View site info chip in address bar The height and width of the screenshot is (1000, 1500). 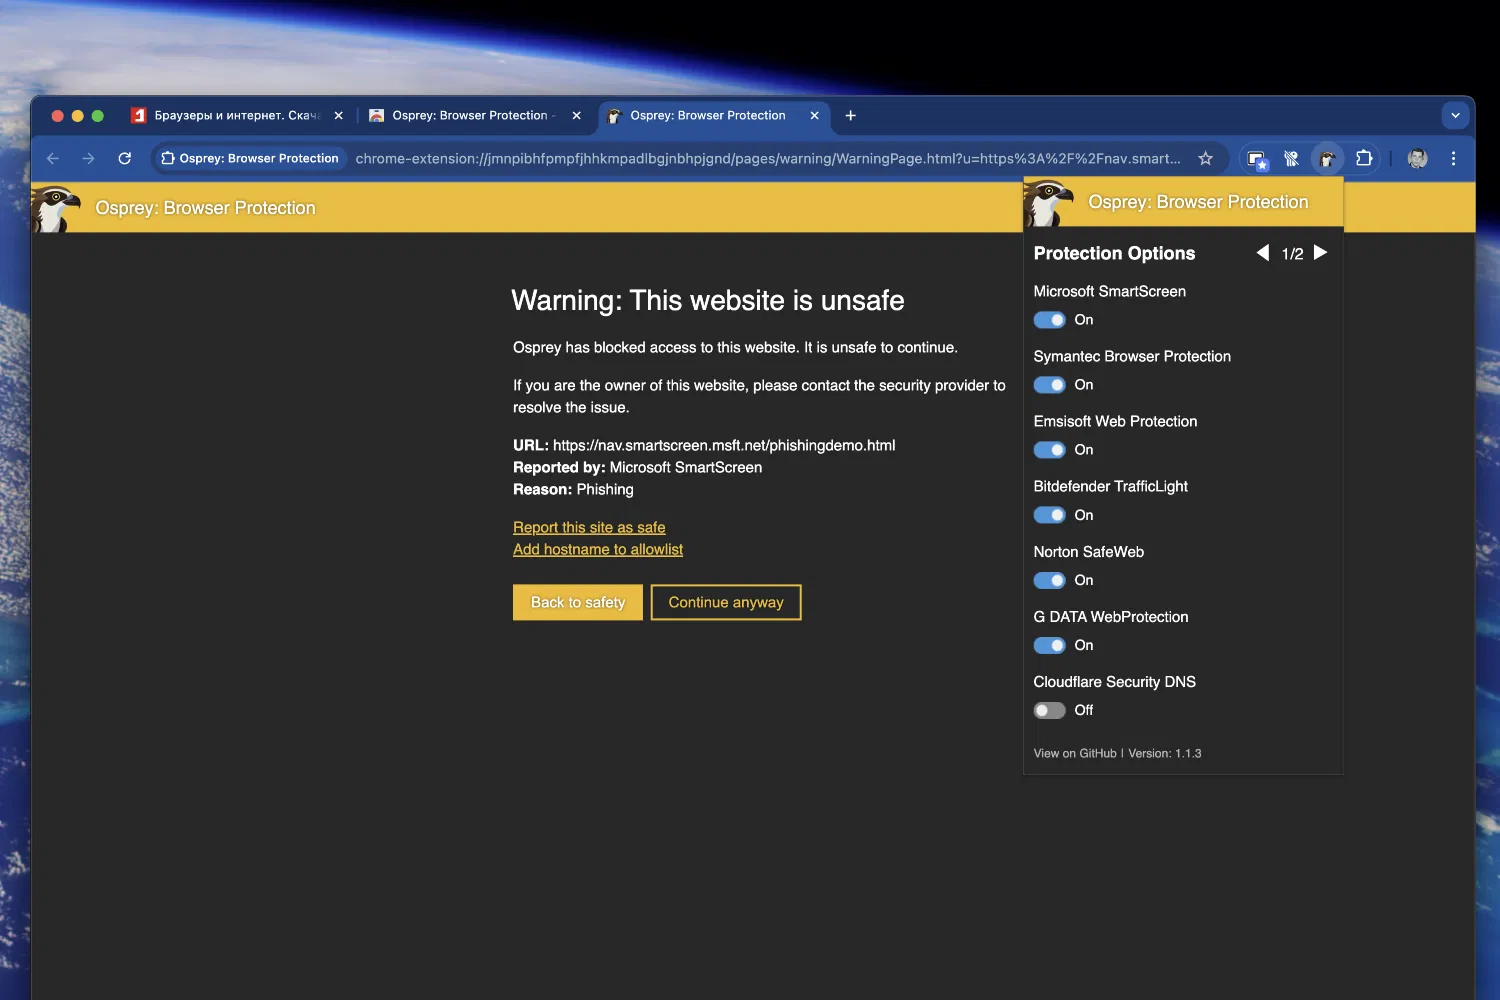point(250,158)
